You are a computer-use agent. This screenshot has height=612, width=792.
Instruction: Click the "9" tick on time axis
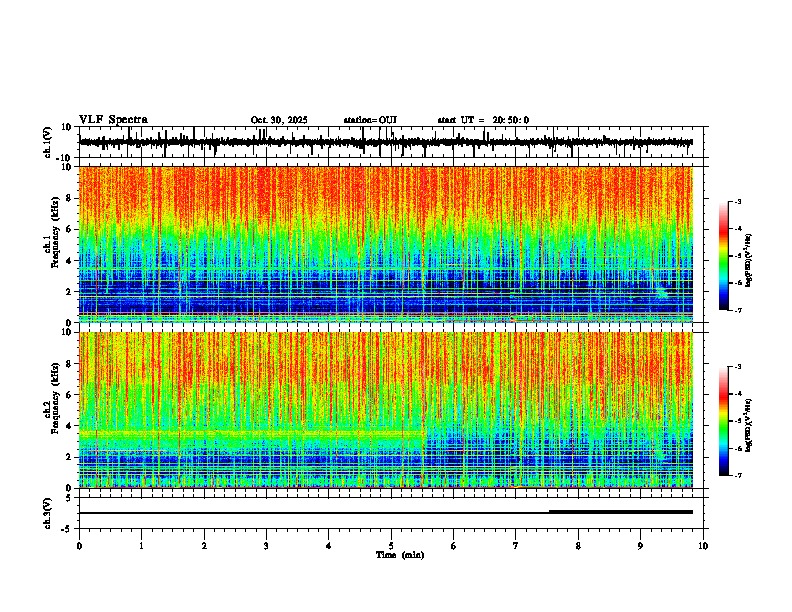[640, 546]
